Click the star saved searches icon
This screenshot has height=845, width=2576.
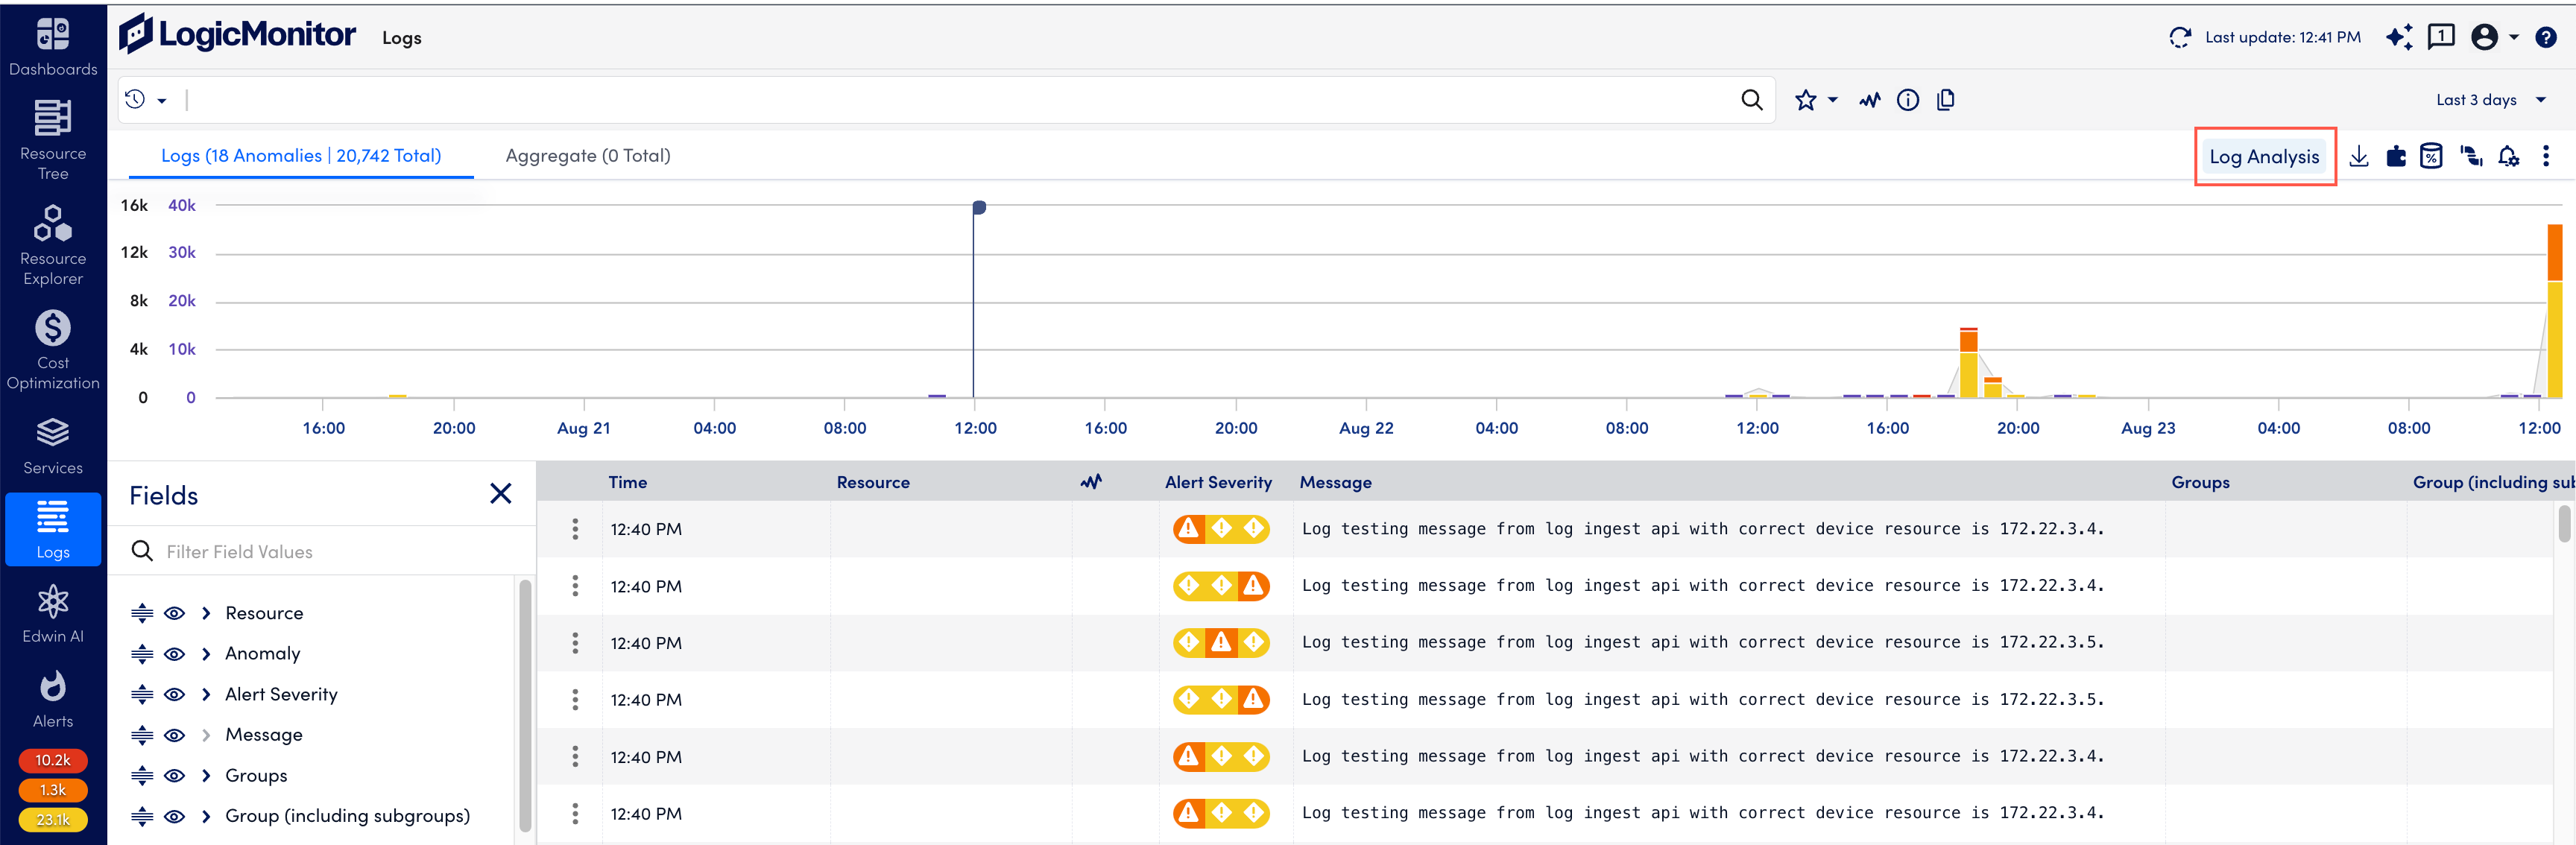(1805, 100)
